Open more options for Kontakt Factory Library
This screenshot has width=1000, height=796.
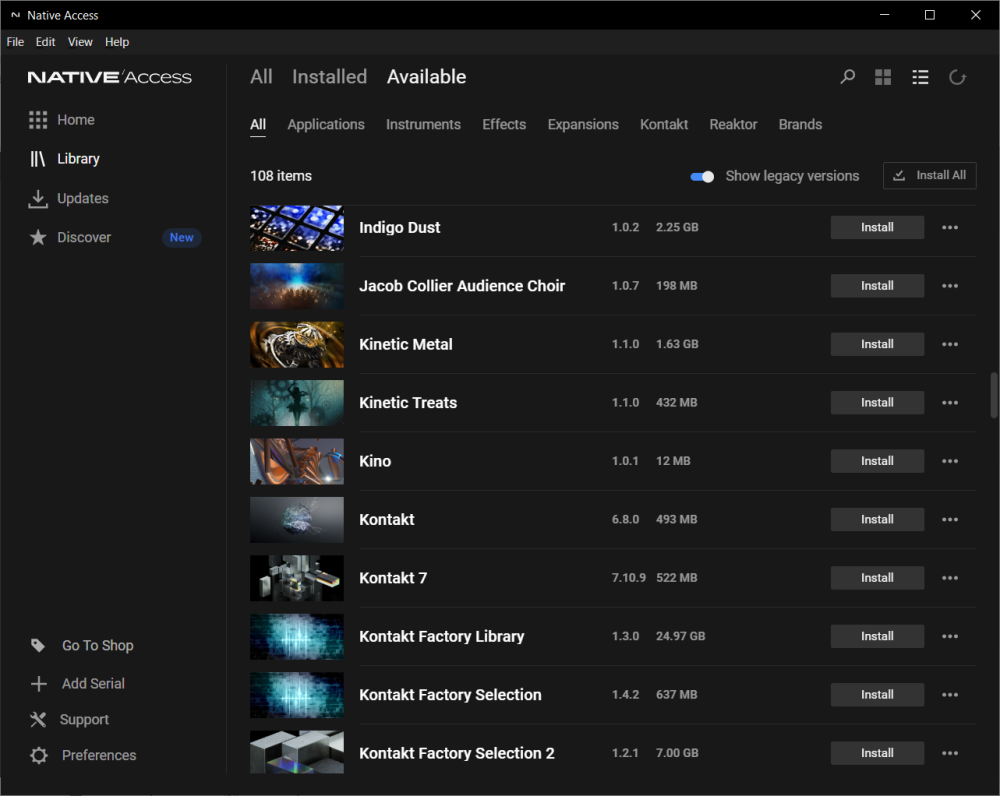(x=950, y=636)
